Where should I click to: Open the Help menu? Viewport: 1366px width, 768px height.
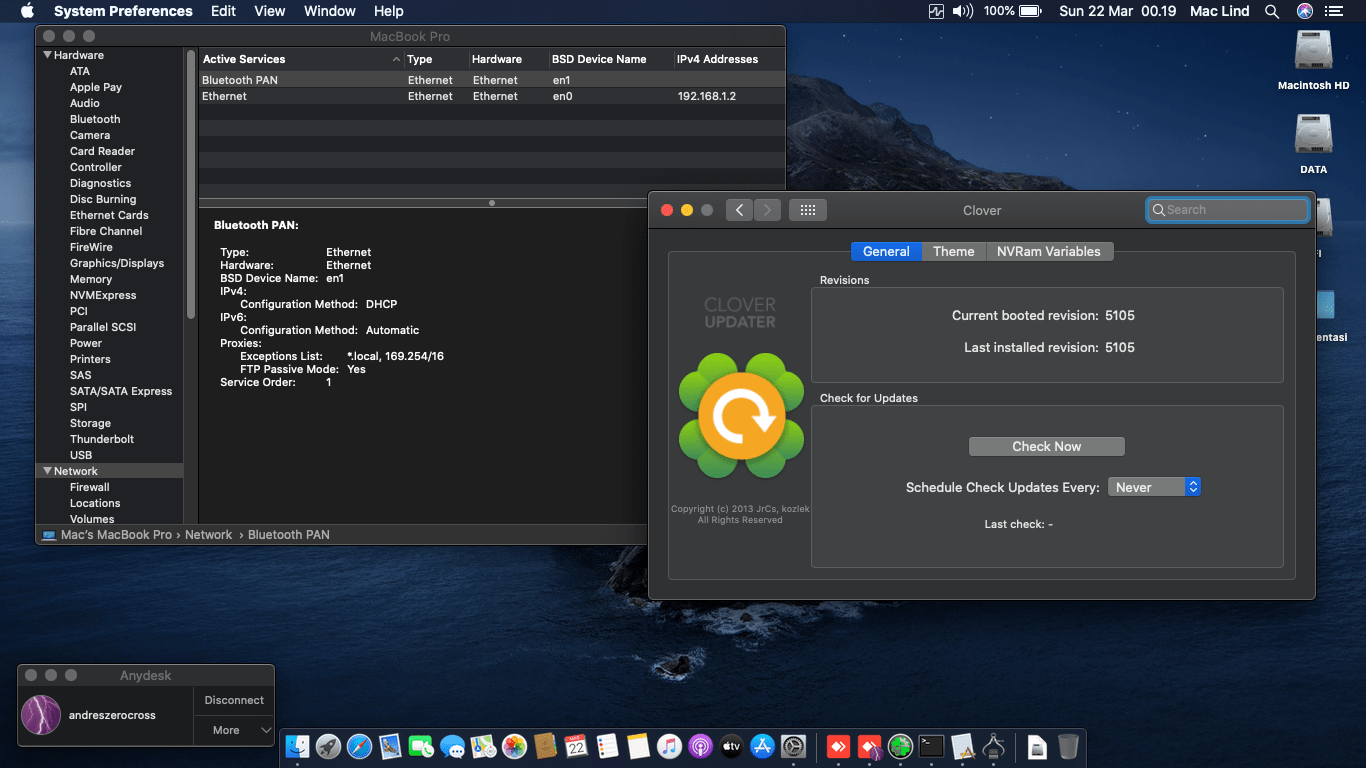(x=389, y=11)
